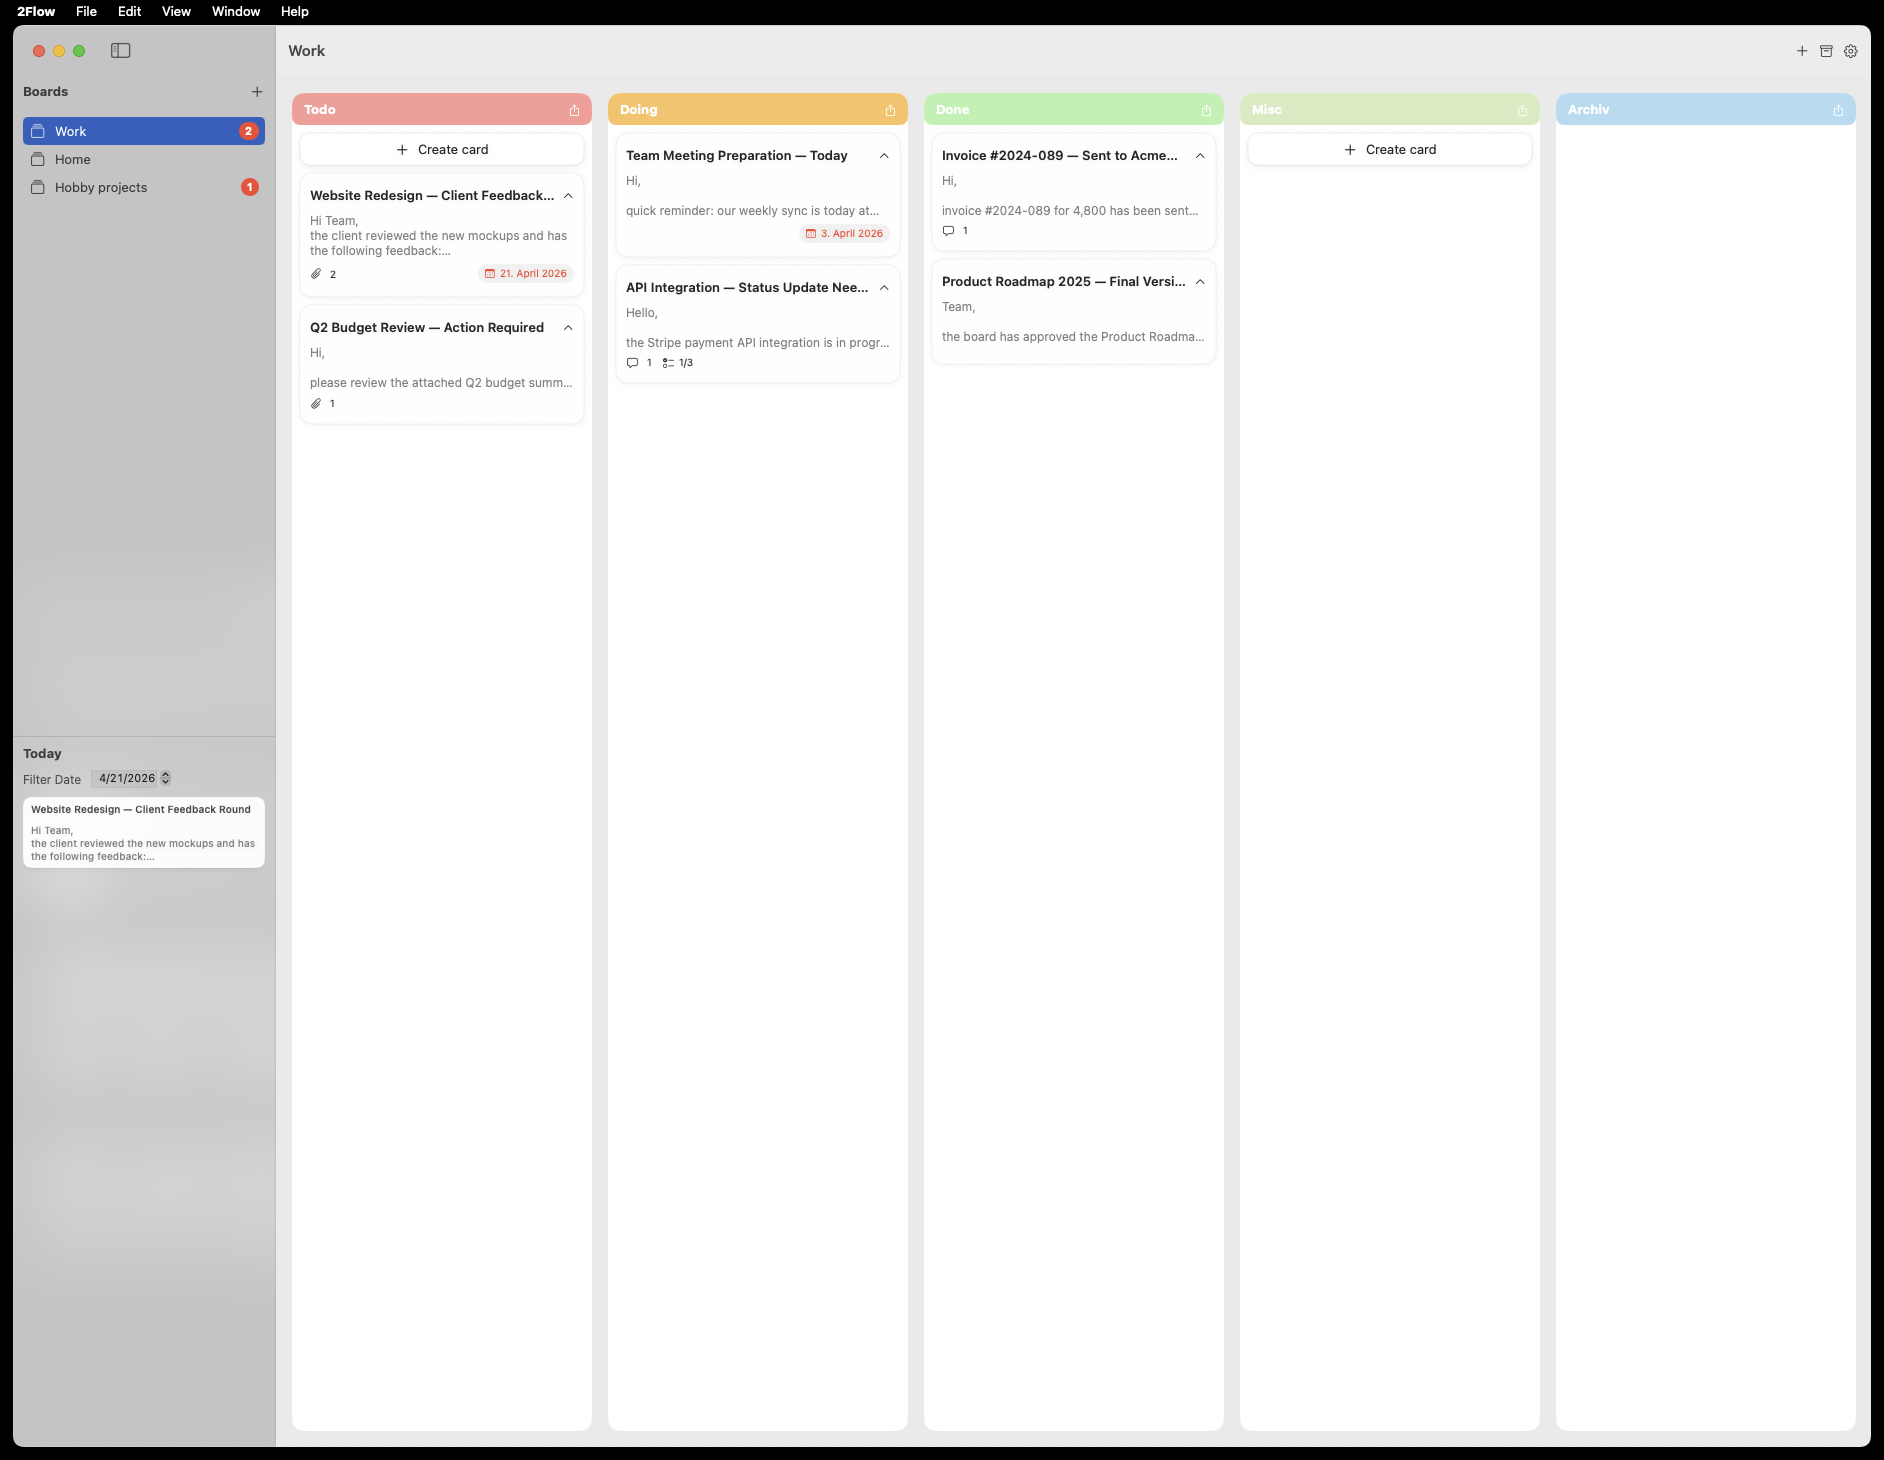Click Create card in Misc column
Image resolution: width=1884 pixels, height=1460 pixels.
1390,150
